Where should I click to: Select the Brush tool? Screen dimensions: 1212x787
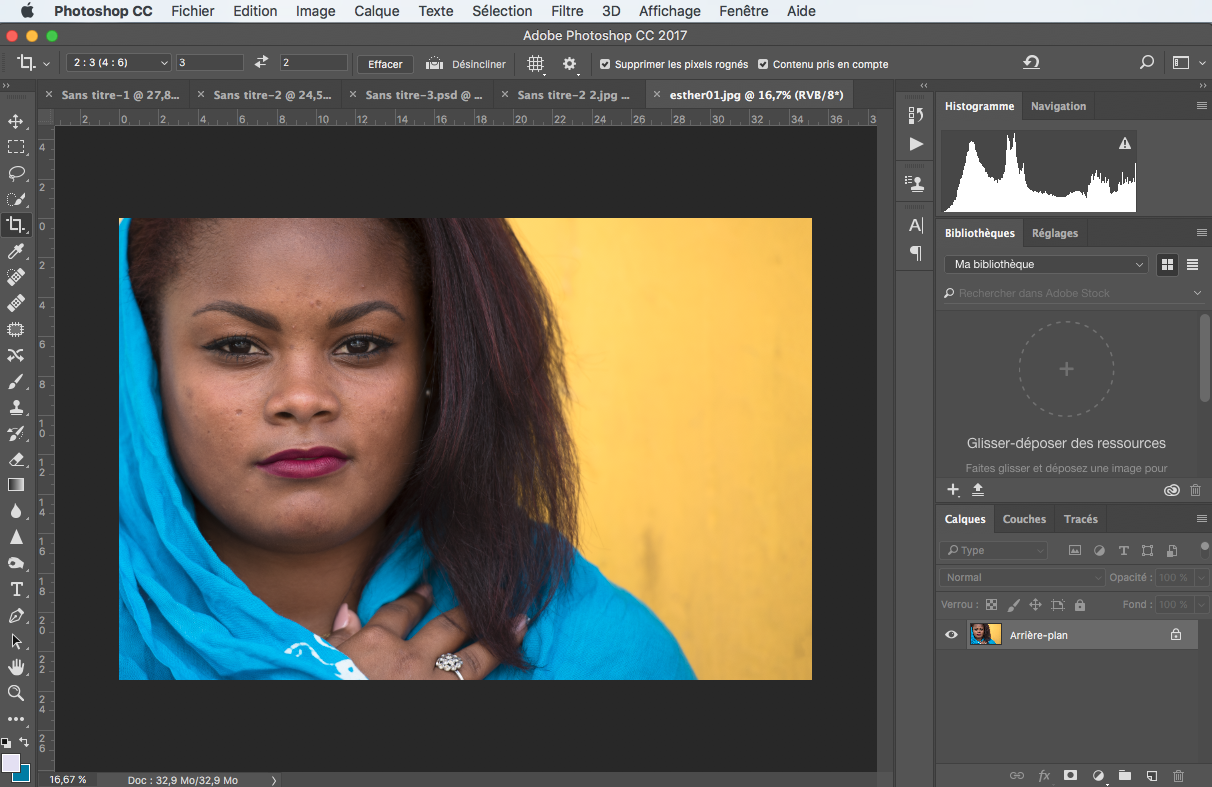click(x=16, y=381)
